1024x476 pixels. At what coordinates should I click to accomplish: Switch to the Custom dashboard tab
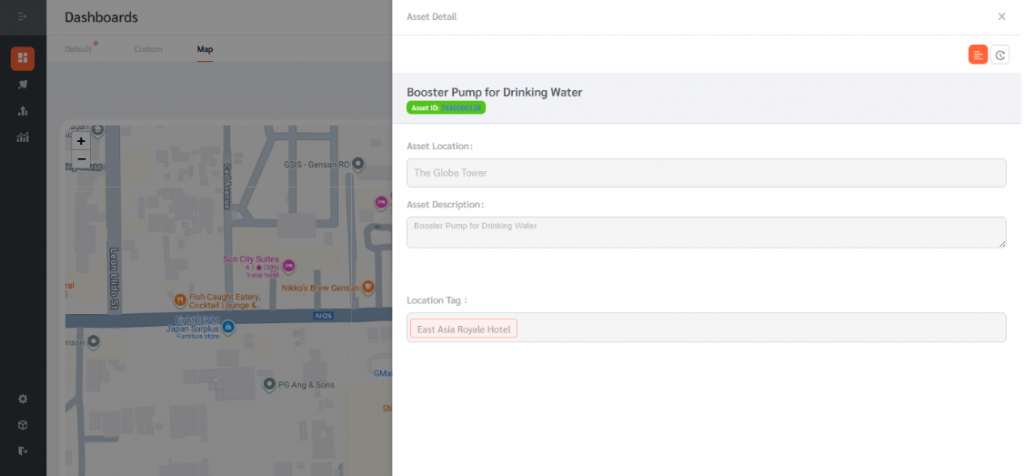pyautogui.click(x=148, y=50)
